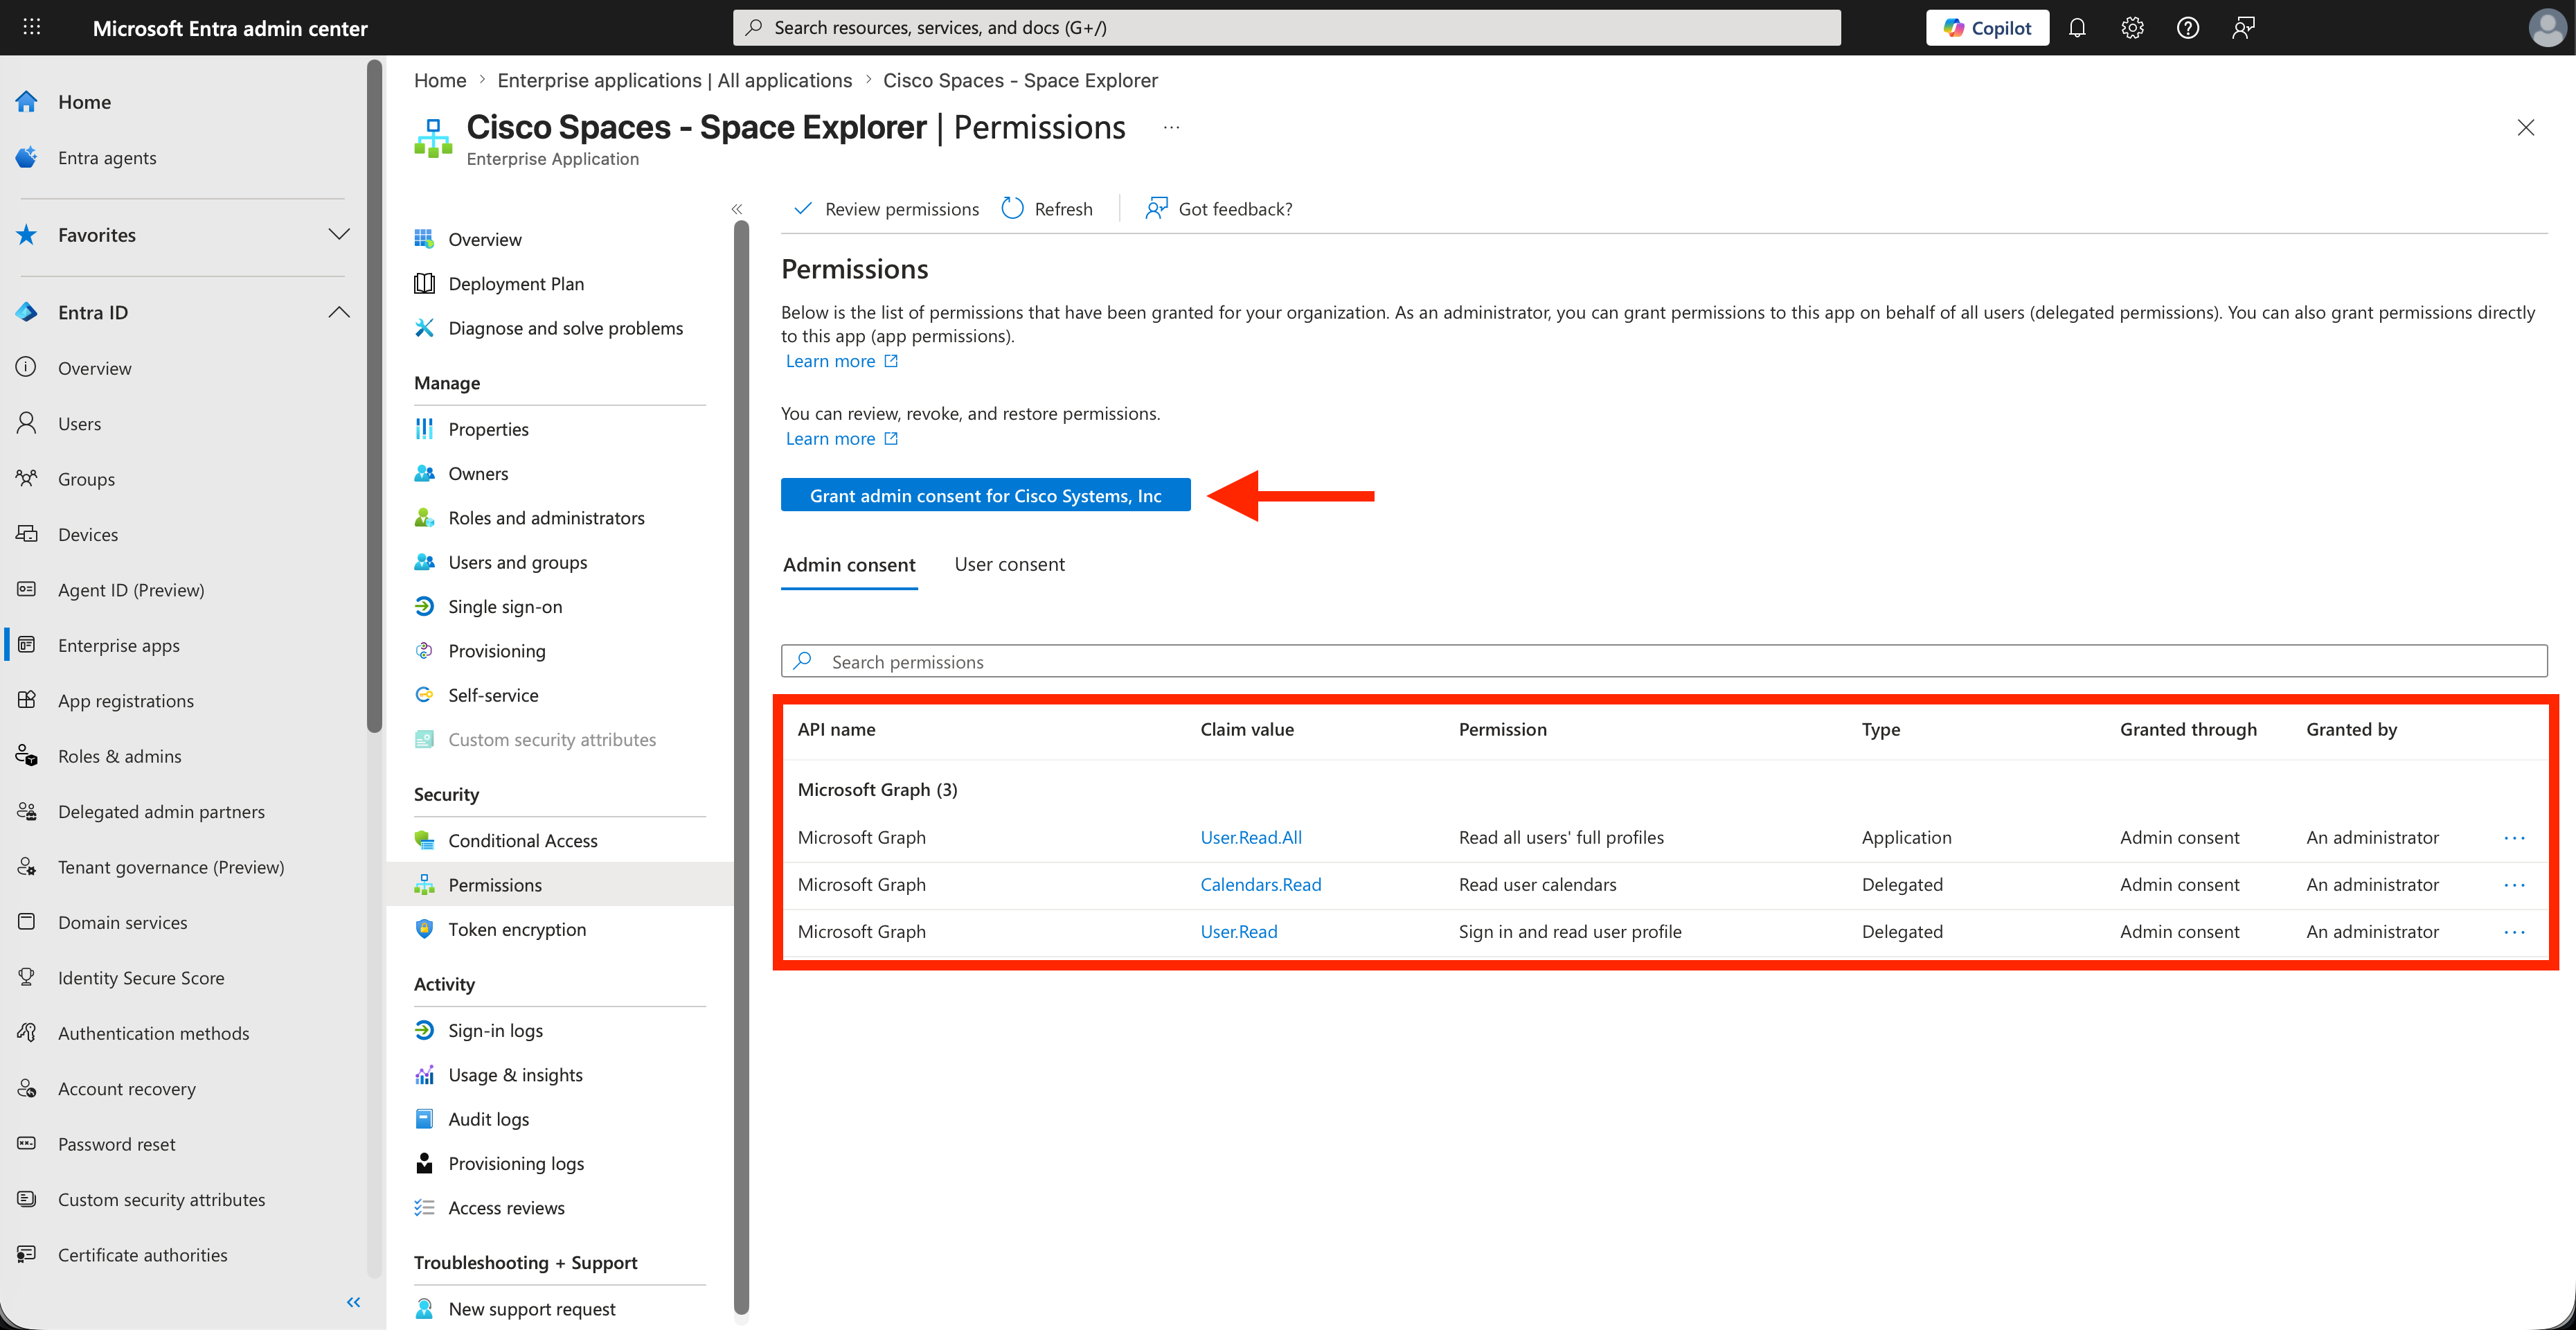Viewport: 2576px width, 1330px height.
Task: Open Single sign-on under Manage
Action: (x=505, y=606)
